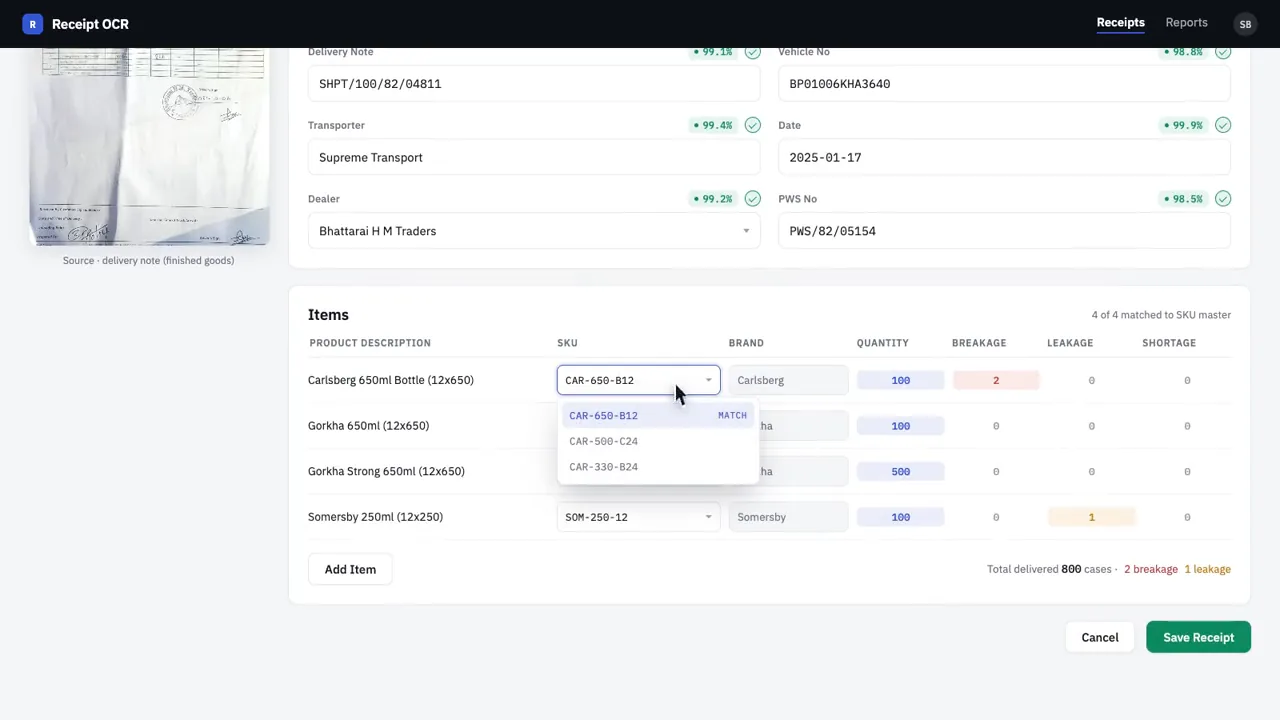Click the Delivery Note verified check icon
This screenshot has height=720, width=1280.
752,52
